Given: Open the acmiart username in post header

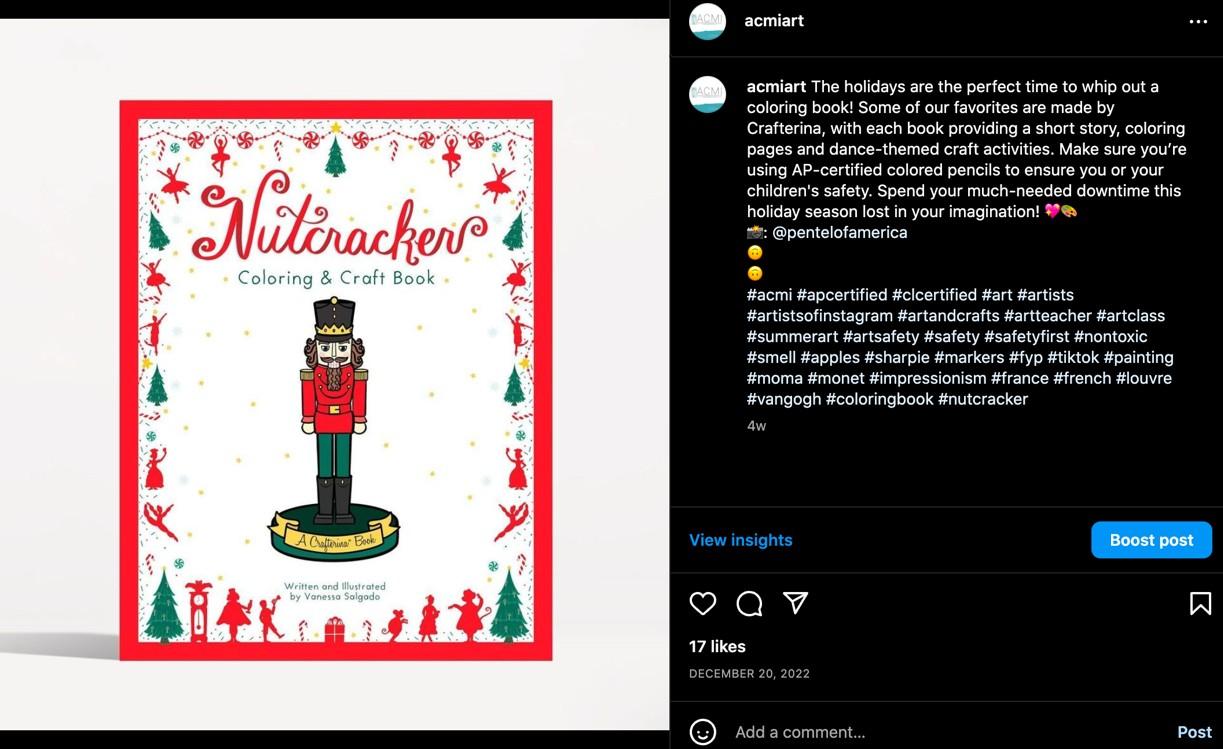Looking at the screenshot, I should pos(774,21).
